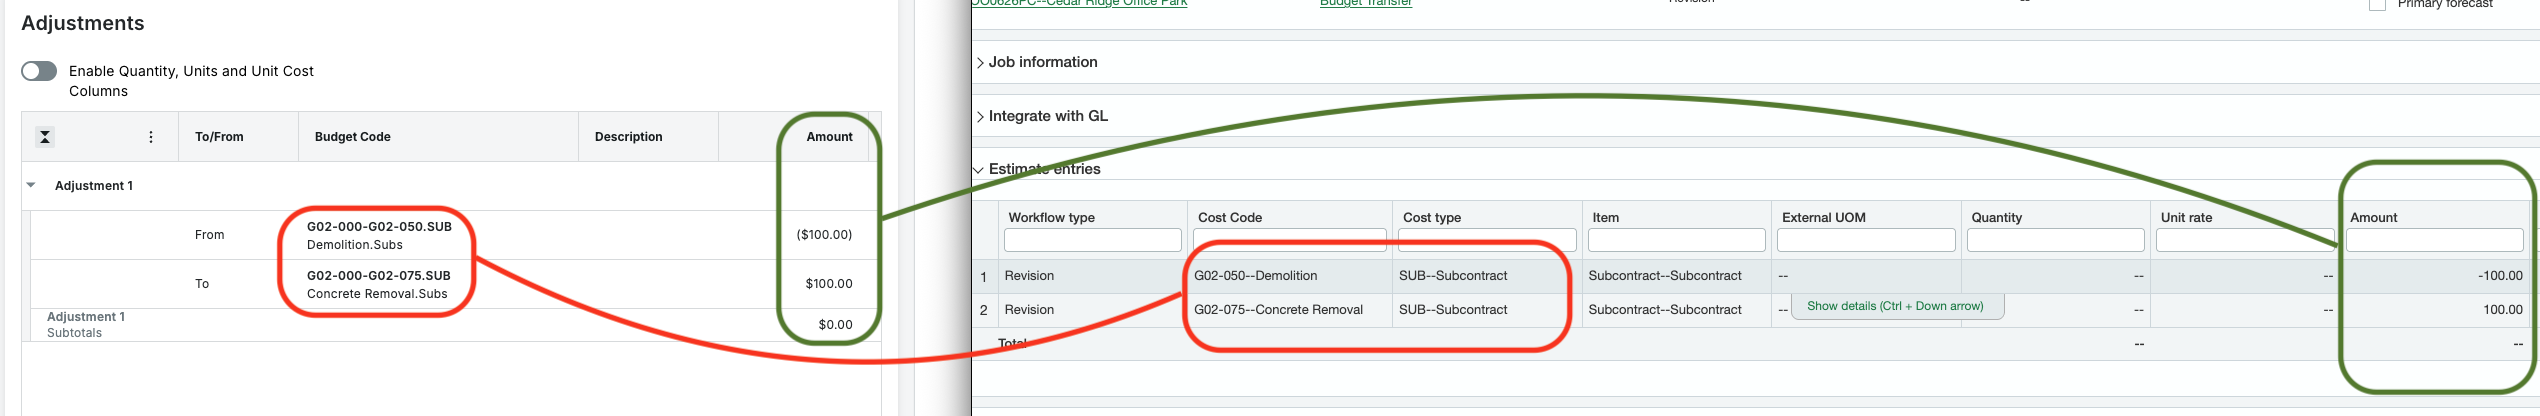Focus the Quantity filter field
Viewport: 2540px width, 416px height.
[2056, 240]
